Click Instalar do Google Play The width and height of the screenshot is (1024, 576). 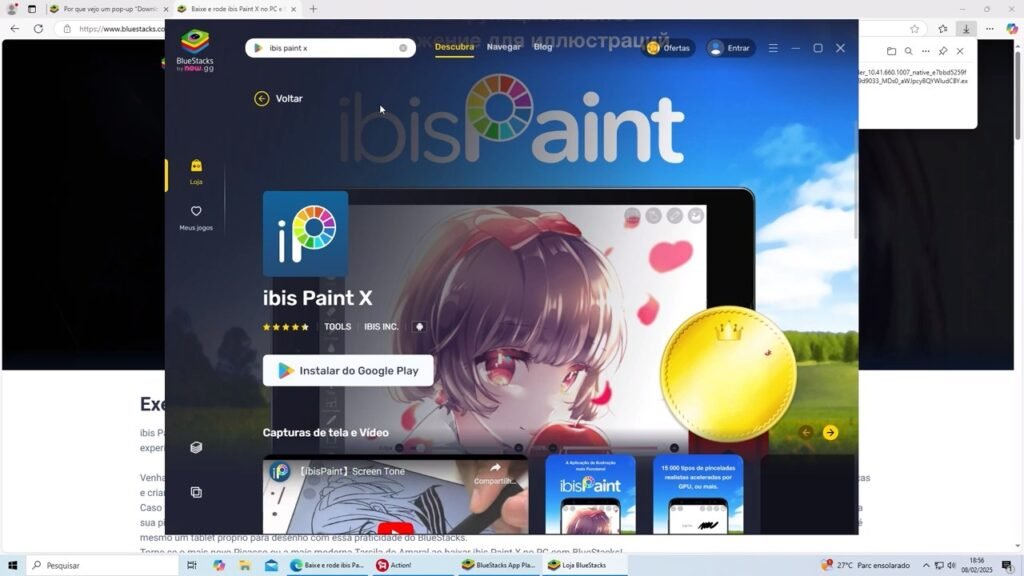[348, 370]
